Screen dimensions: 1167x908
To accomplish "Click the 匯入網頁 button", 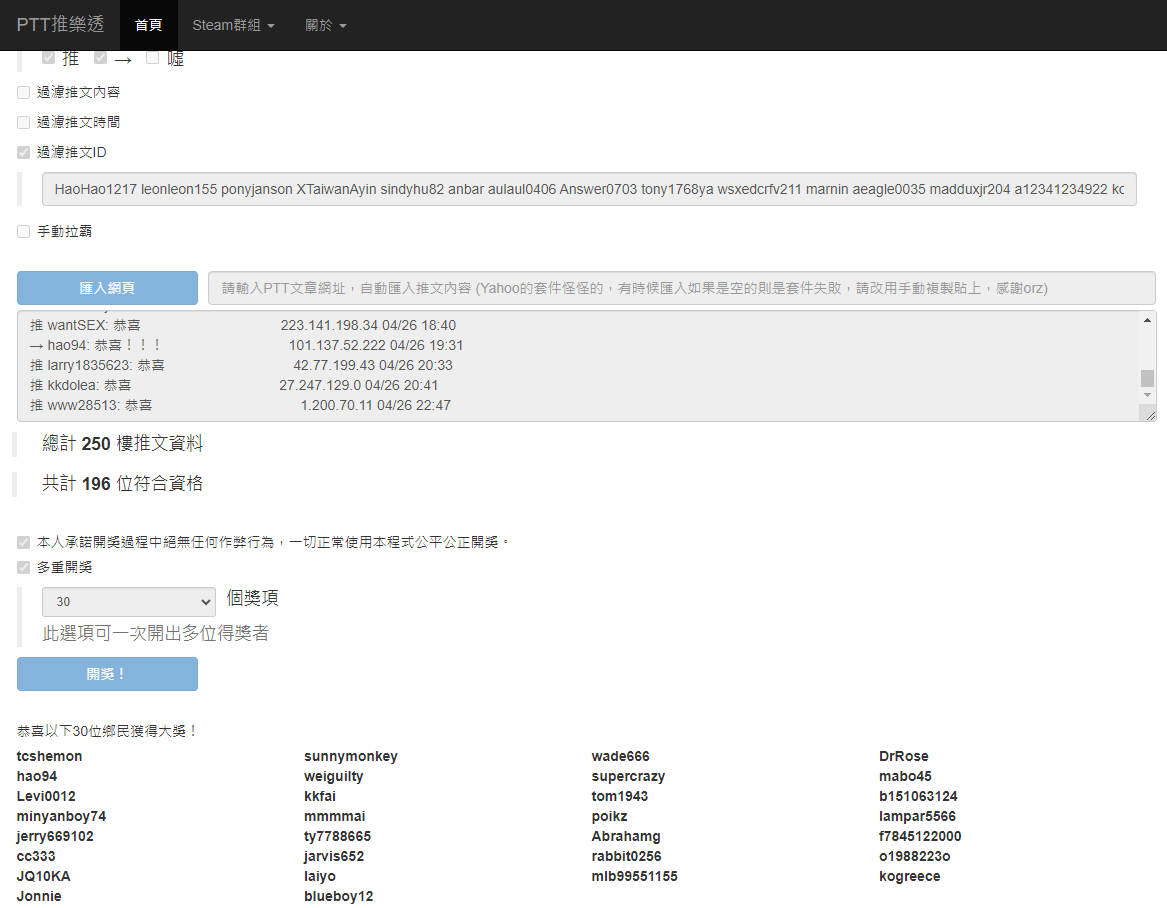I will pos(107,288).
